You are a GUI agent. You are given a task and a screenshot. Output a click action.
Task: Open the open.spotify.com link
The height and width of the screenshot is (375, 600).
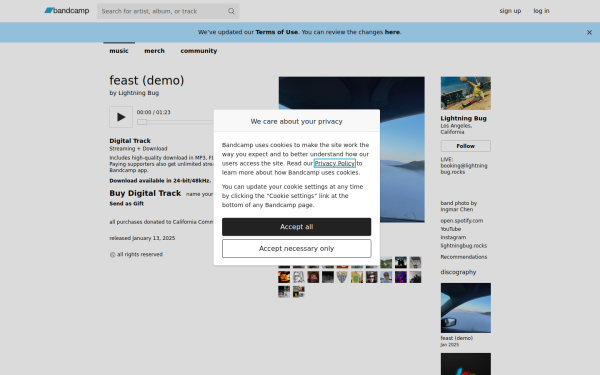pyautogui.click(x=461, y=220)
